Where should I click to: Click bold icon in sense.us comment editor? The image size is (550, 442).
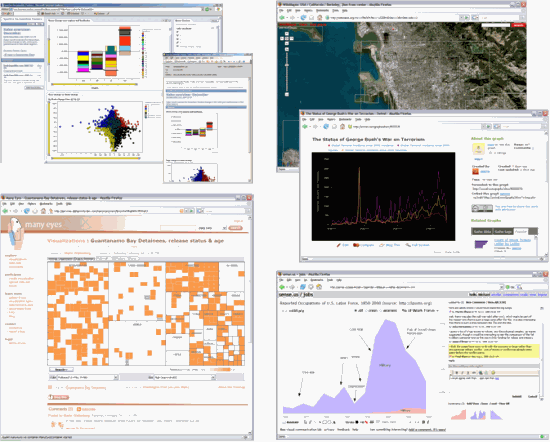click(x=457, y=373)
